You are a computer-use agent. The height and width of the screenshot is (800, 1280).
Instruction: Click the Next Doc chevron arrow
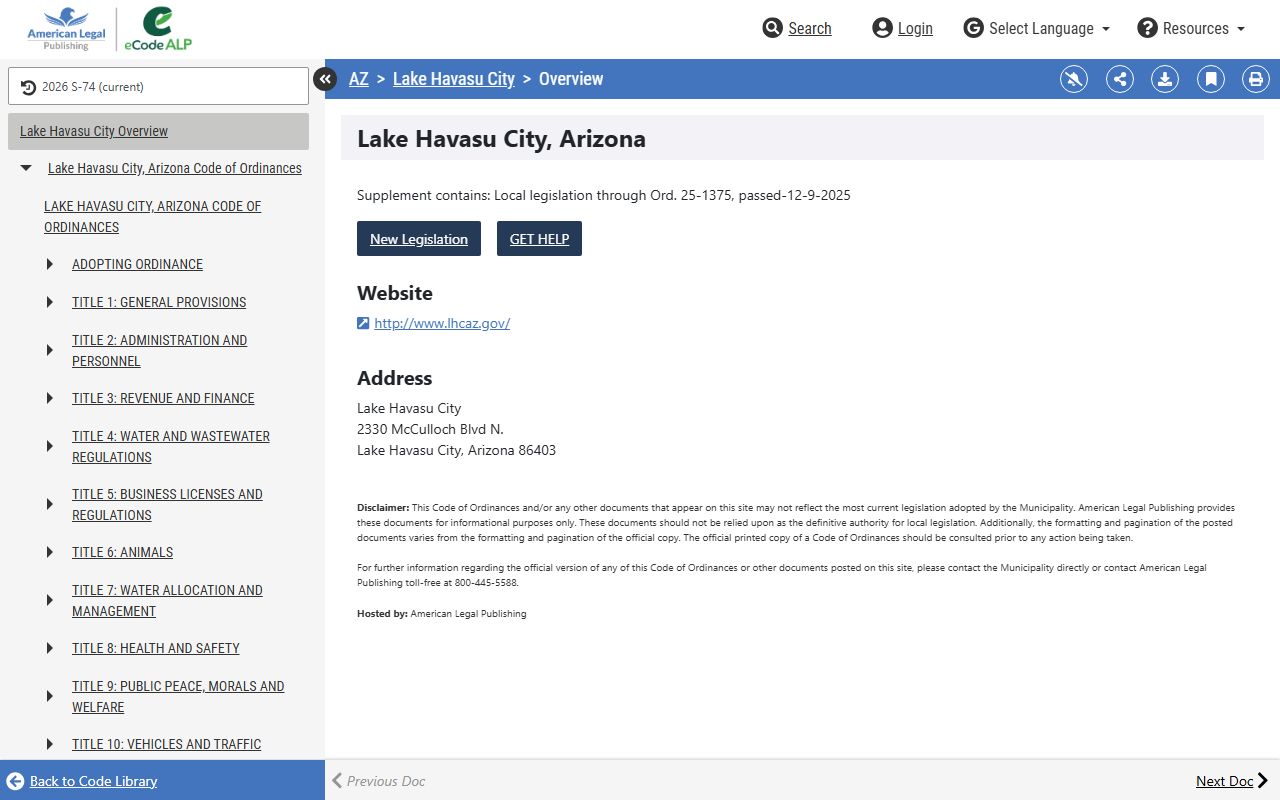tap(1263, 781)
